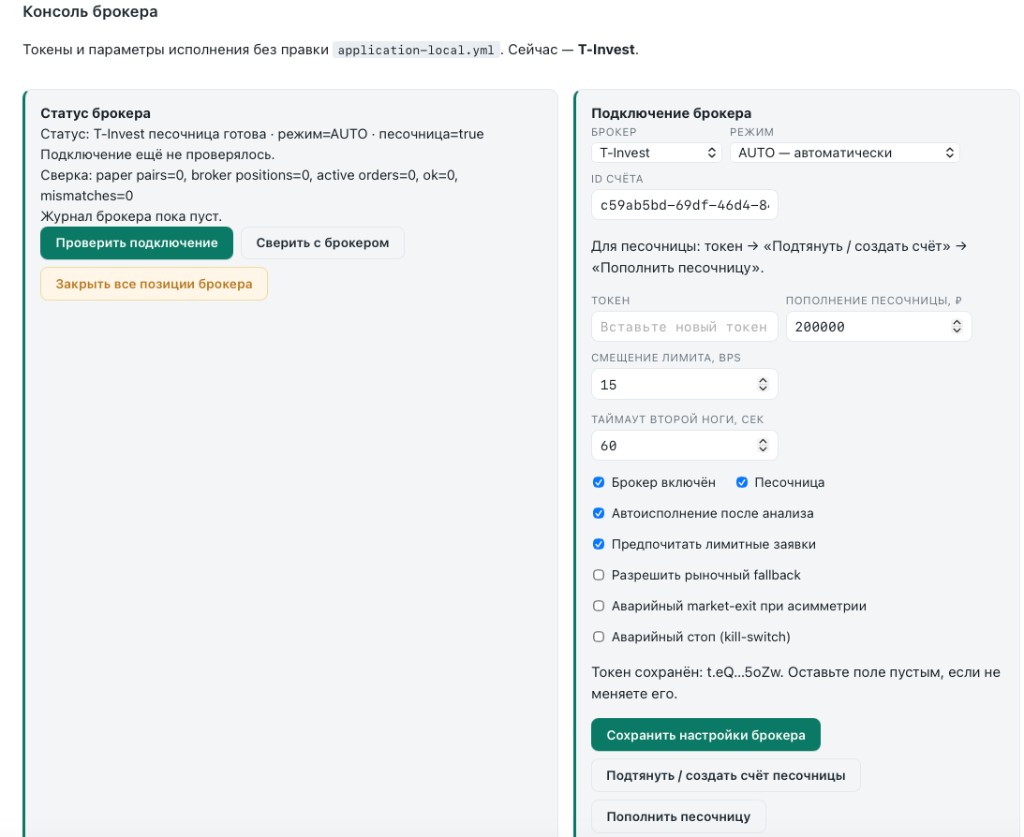Click the 'Подключение брокера' heading
The image size is (1024, 837).
[x=671, y=113]
